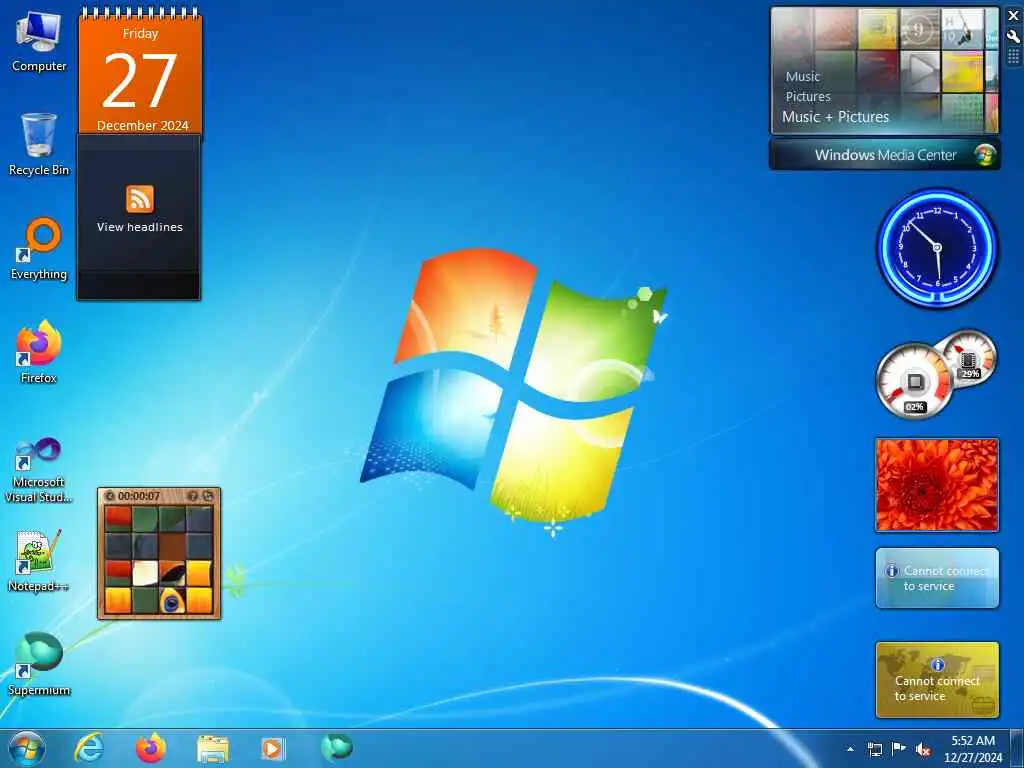This screenshot has height=768, width=1024.
Task: Click the countdown number 9 thumbnail
Action: point(920,29)
